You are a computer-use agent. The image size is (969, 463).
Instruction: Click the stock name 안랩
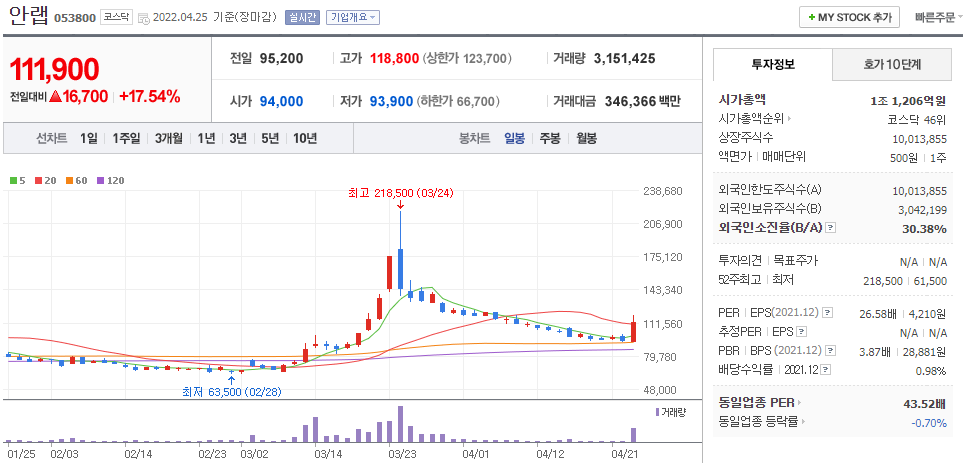pyautogui.click(x=28, y=16)
